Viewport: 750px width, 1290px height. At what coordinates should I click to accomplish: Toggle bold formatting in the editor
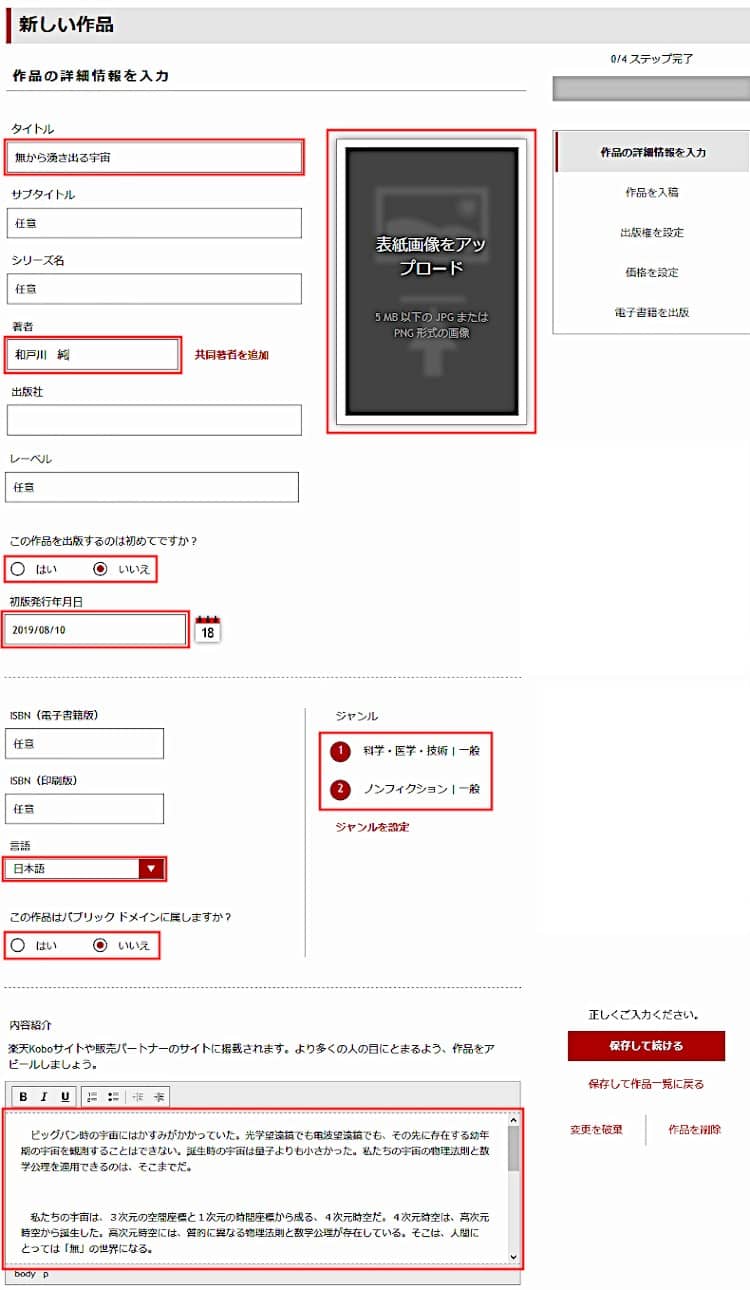coord(24,1096)
